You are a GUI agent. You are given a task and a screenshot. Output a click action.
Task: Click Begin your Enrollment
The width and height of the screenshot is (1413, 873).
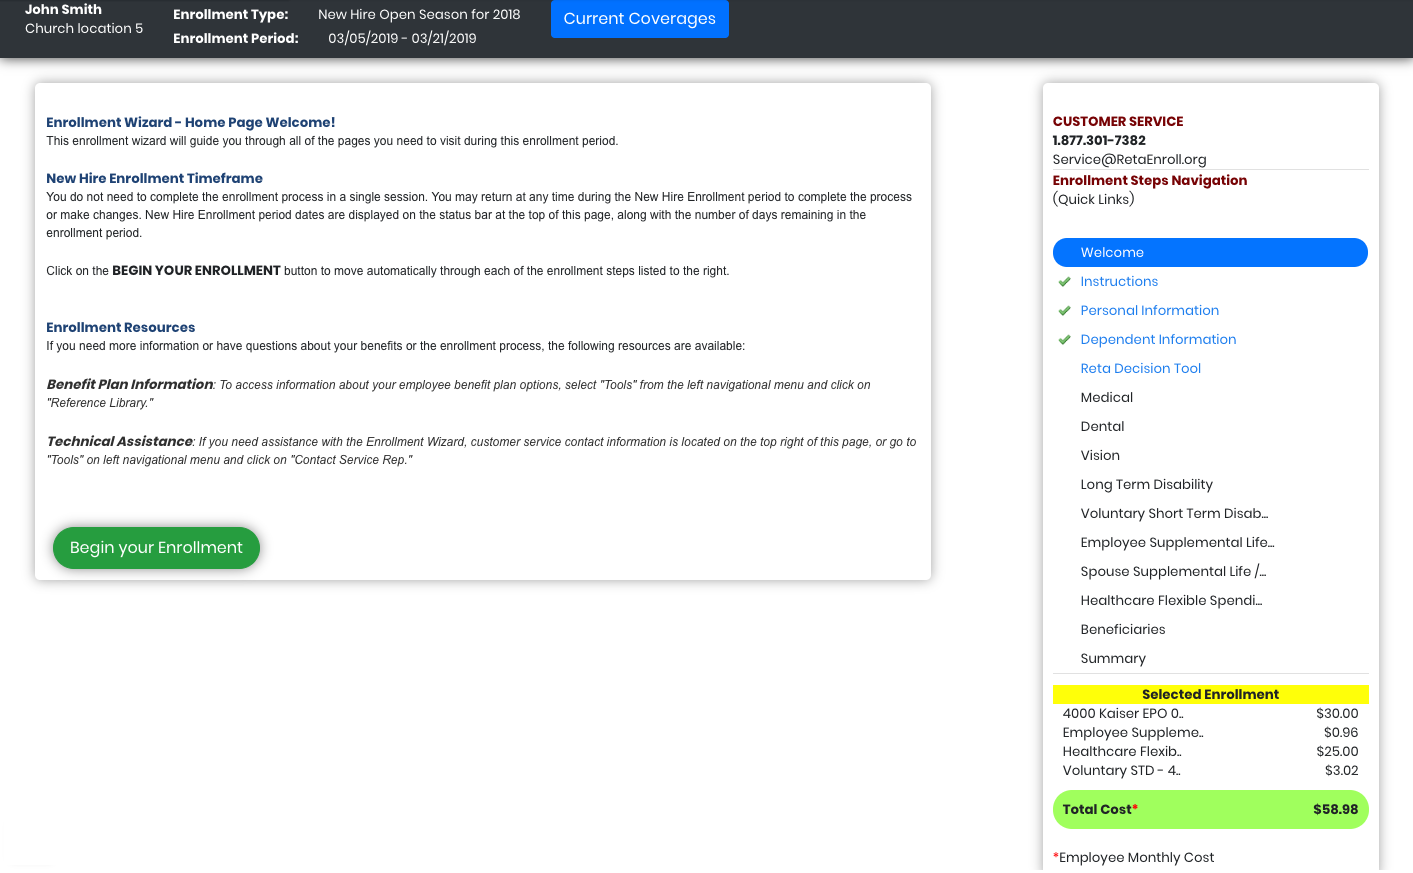tap(156, 547)
